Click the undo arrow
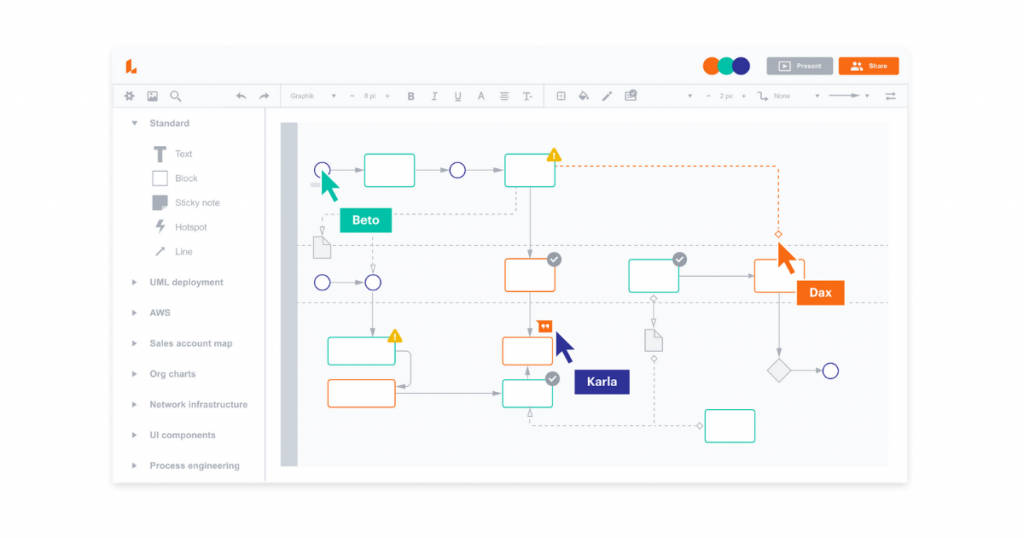The image size is (1024, 538). [x=241, y=96]
